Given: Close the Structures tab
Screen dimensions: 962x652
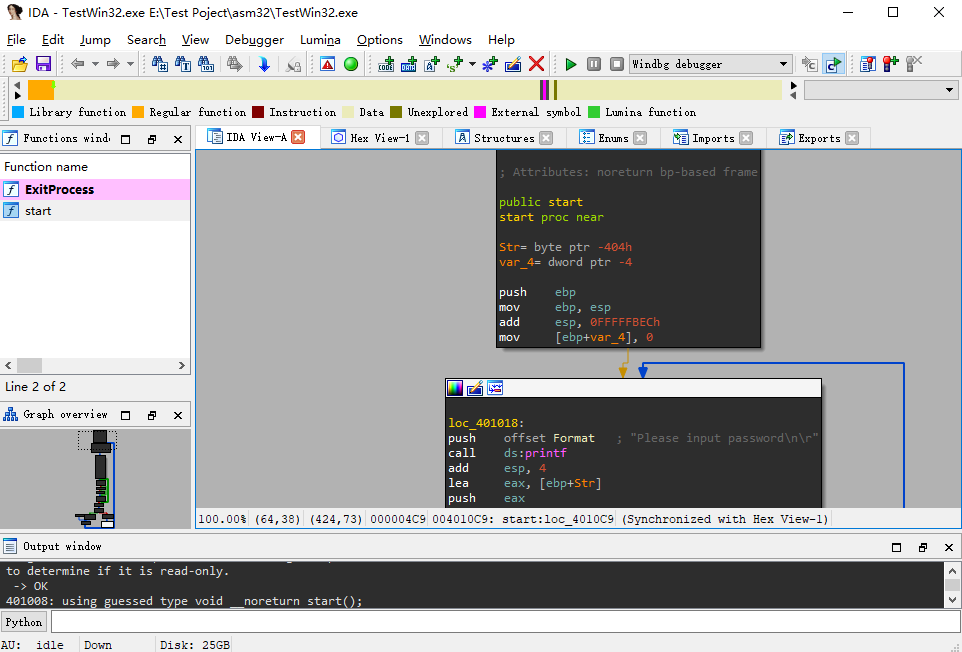Looking at the screenshot, I should pyautogui.click(x=546, y=138).
